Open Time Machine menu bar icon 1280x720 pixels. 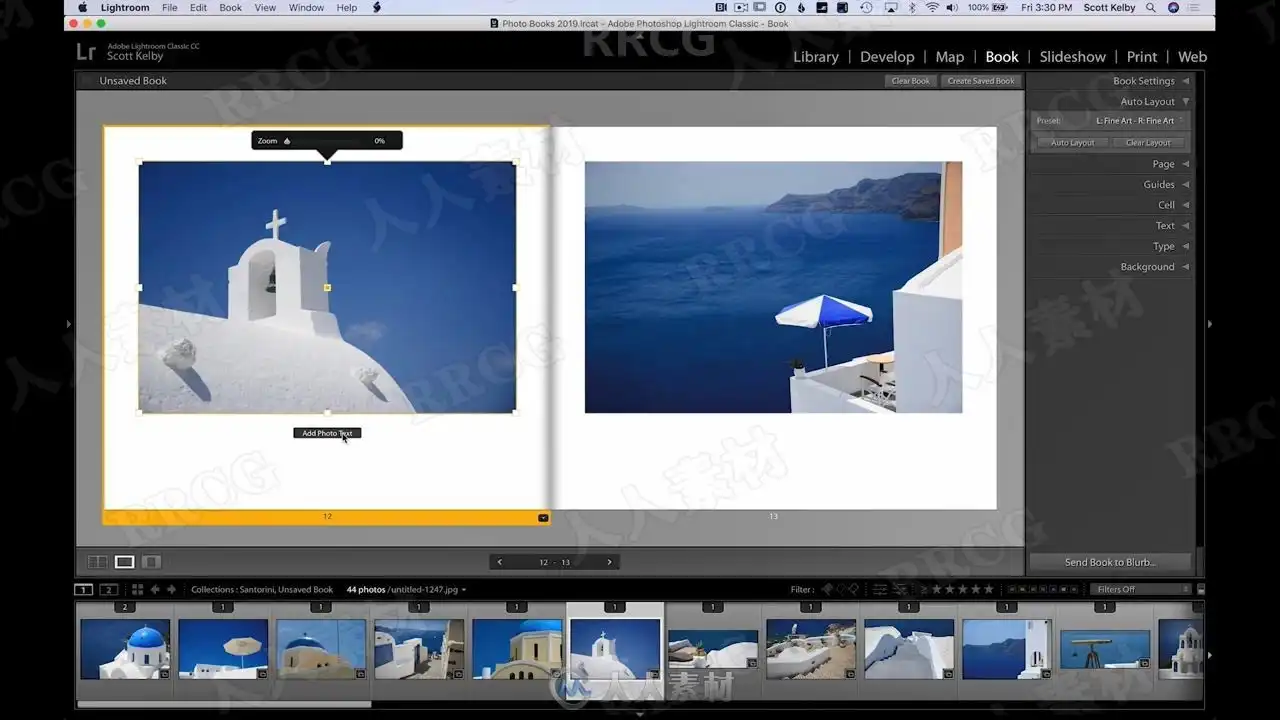point(866,8)
